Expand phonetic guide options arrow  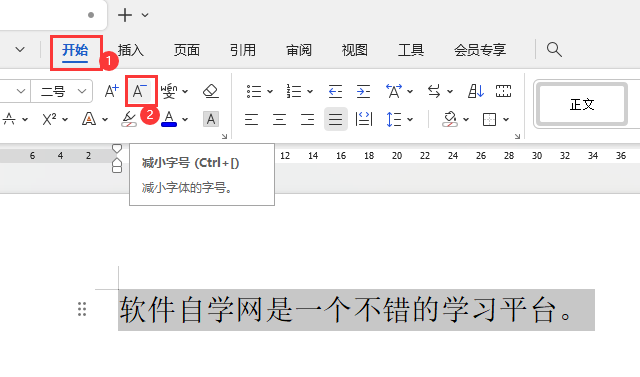pos(185,91)
